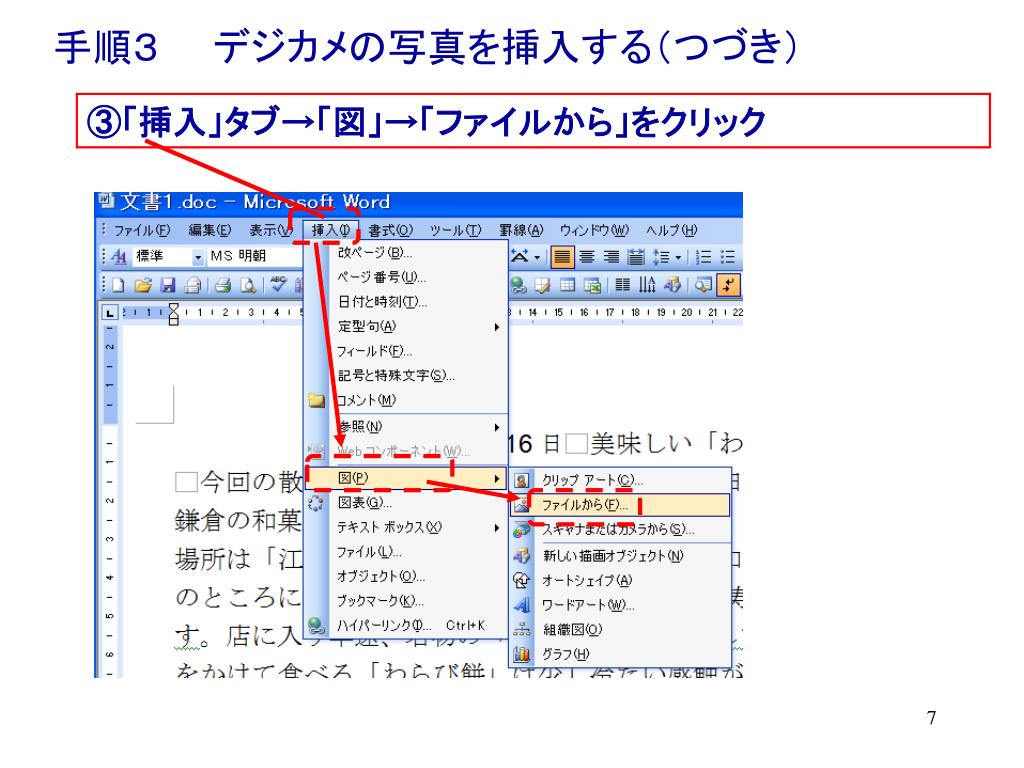Click scanner icon beside スキャナまたはカメラから
The width and height of the screenshot is (1024, 768).
coord(521,530)
